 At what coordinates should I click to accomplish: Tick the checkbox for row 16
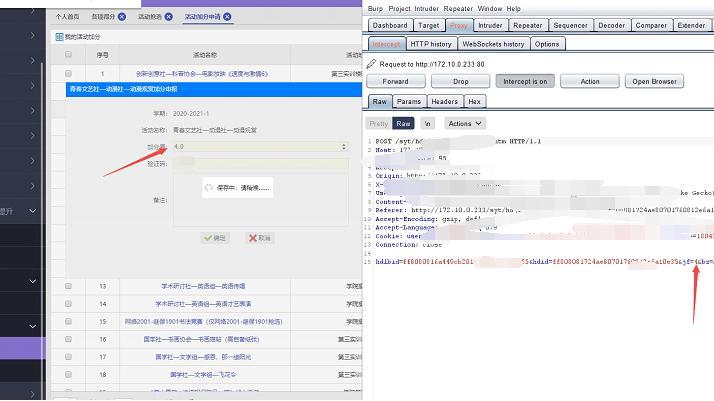tap(68, 339)
